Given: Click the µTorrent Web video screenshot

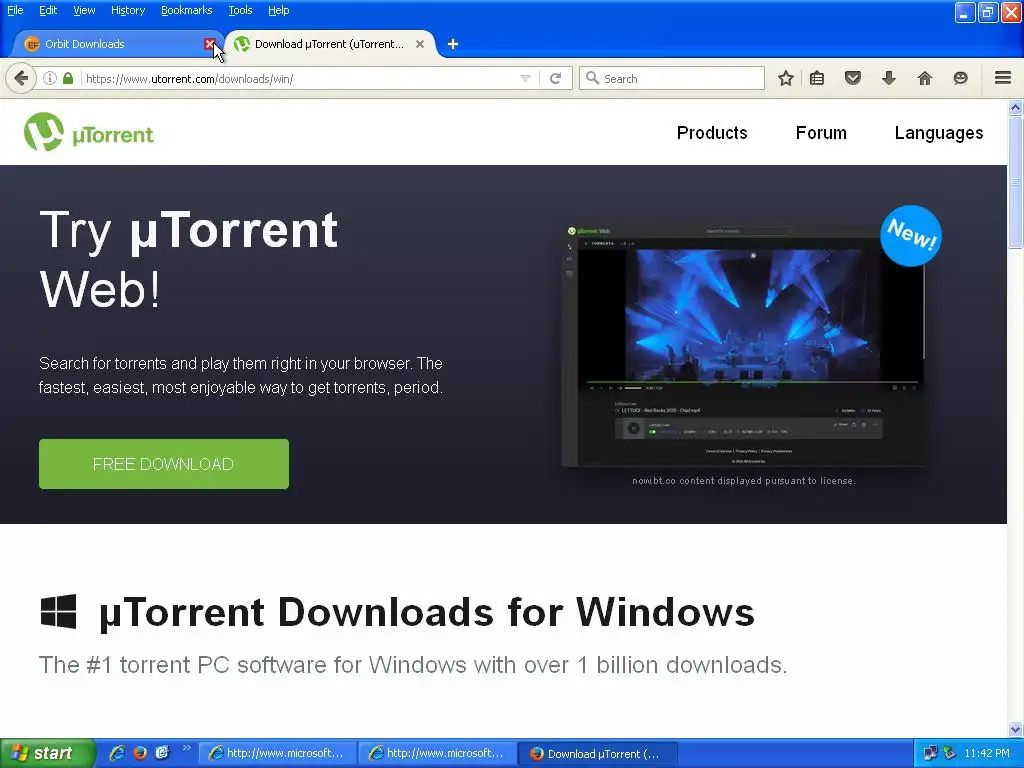Looking at the screenshot, I should [744, 345].
